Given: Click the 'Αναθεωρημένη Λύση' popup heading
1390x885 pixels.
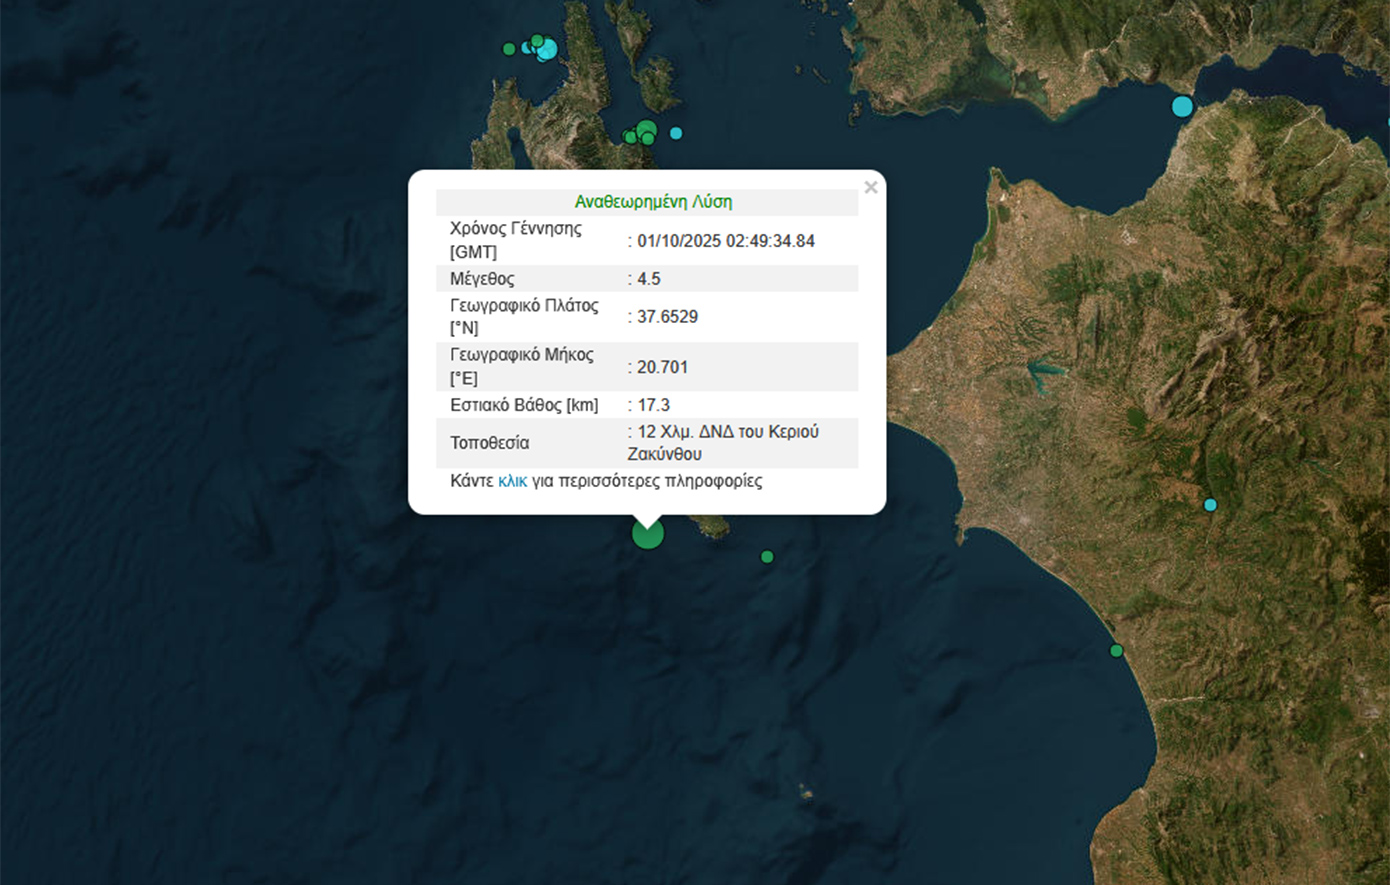Looking at the screenshot, I should tap(653, 202).
